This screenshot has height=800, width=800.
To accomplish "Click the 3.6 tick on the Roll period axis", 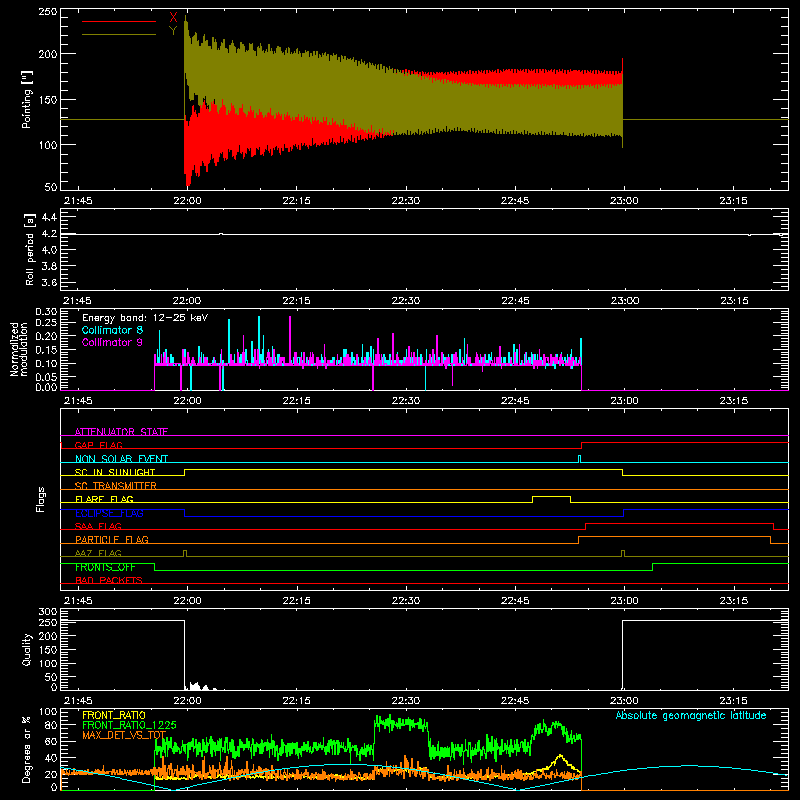I will pos(49,282).
